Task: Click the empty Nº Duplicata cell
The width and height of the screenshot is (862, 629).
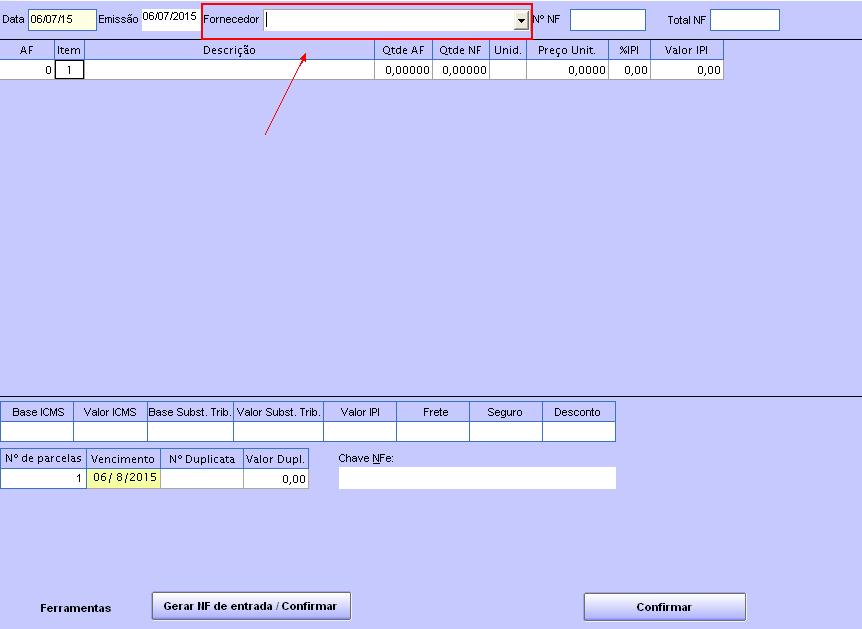Action: coord(202,478)
